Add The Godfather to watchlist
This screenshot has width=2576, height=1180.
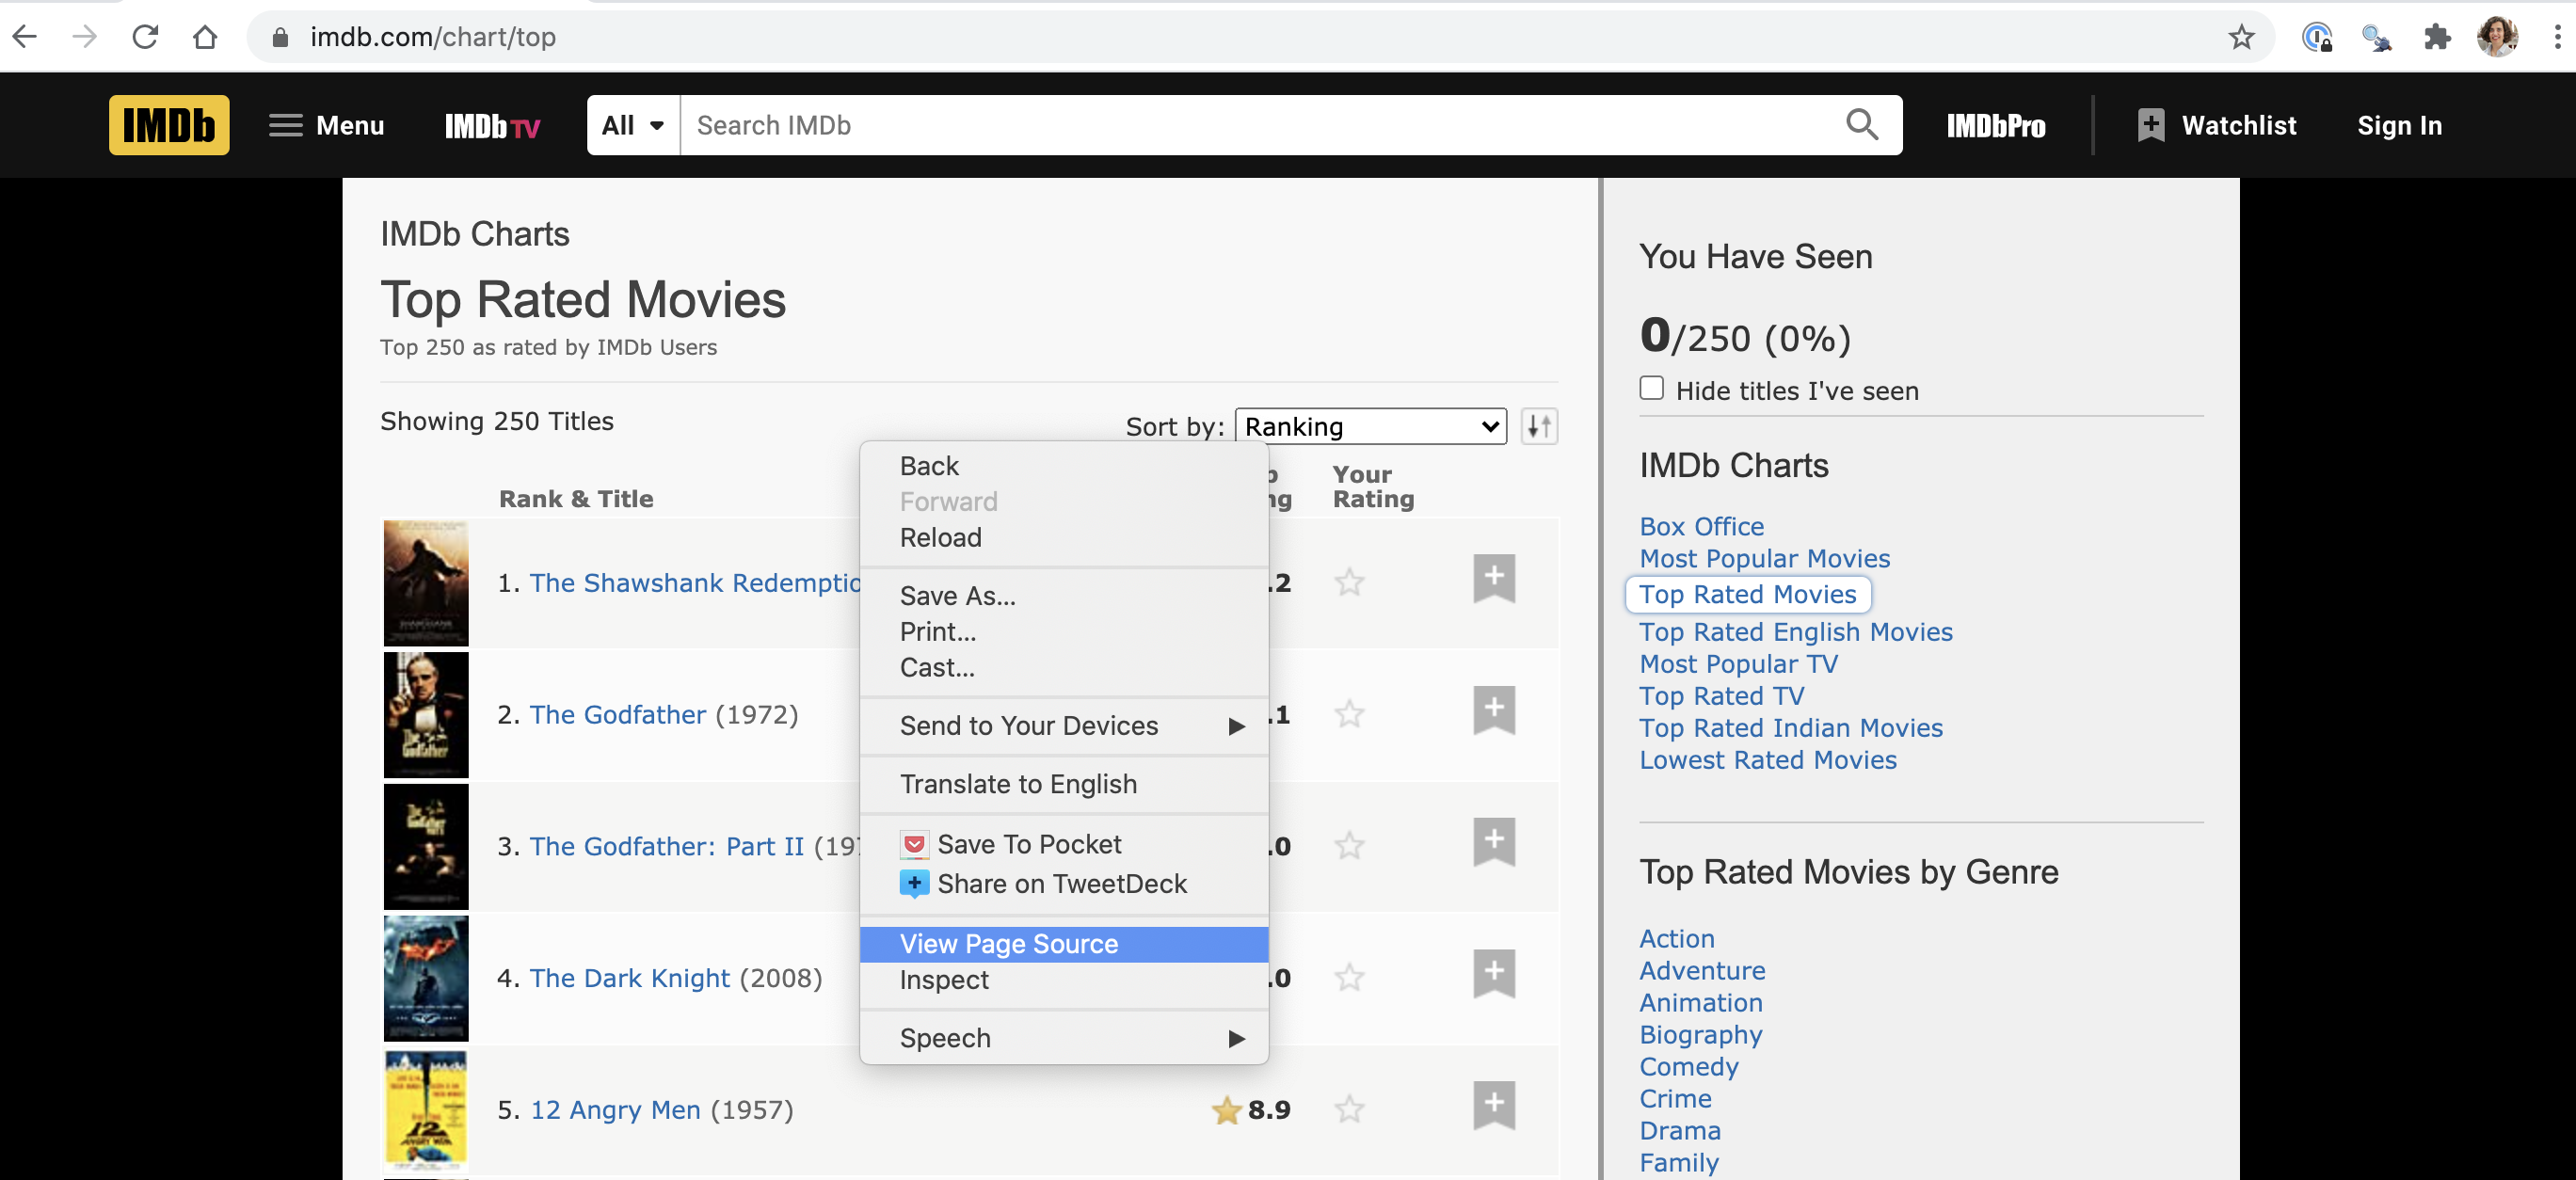click(x=1494, y=710)
